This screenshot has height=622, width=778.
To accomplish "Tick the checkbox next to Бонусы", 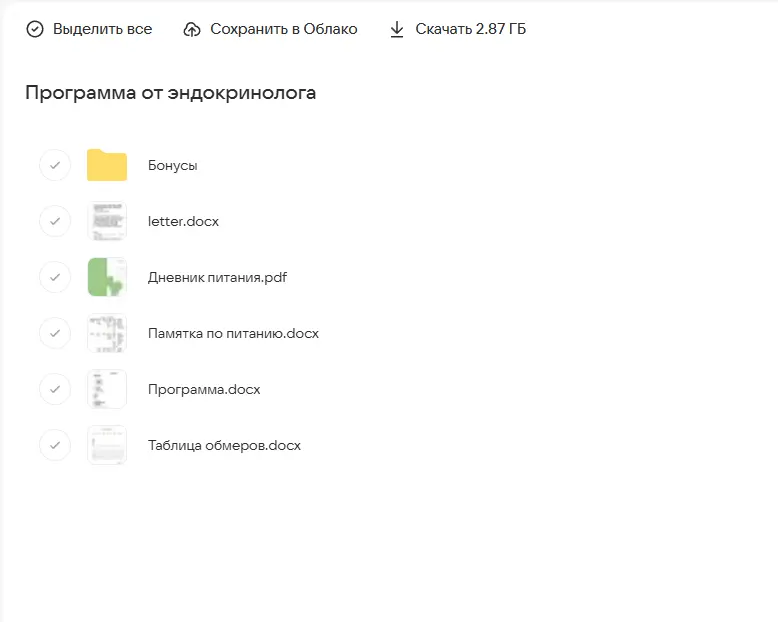I will pyautogui.click(x=55, y=165).
